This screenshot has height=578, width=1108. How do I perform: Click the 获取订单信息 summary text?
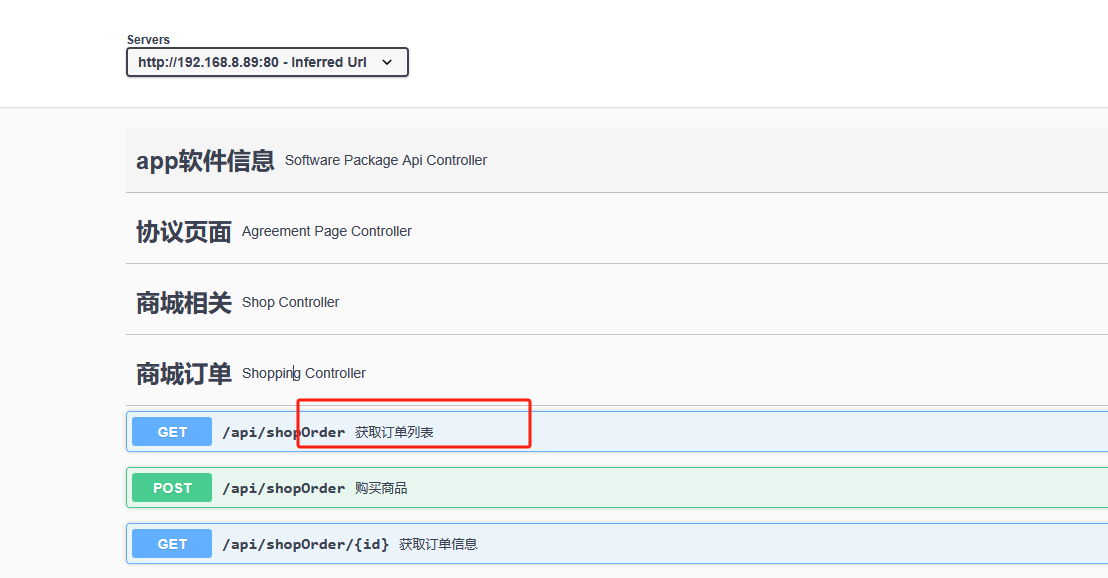point(438,544)
